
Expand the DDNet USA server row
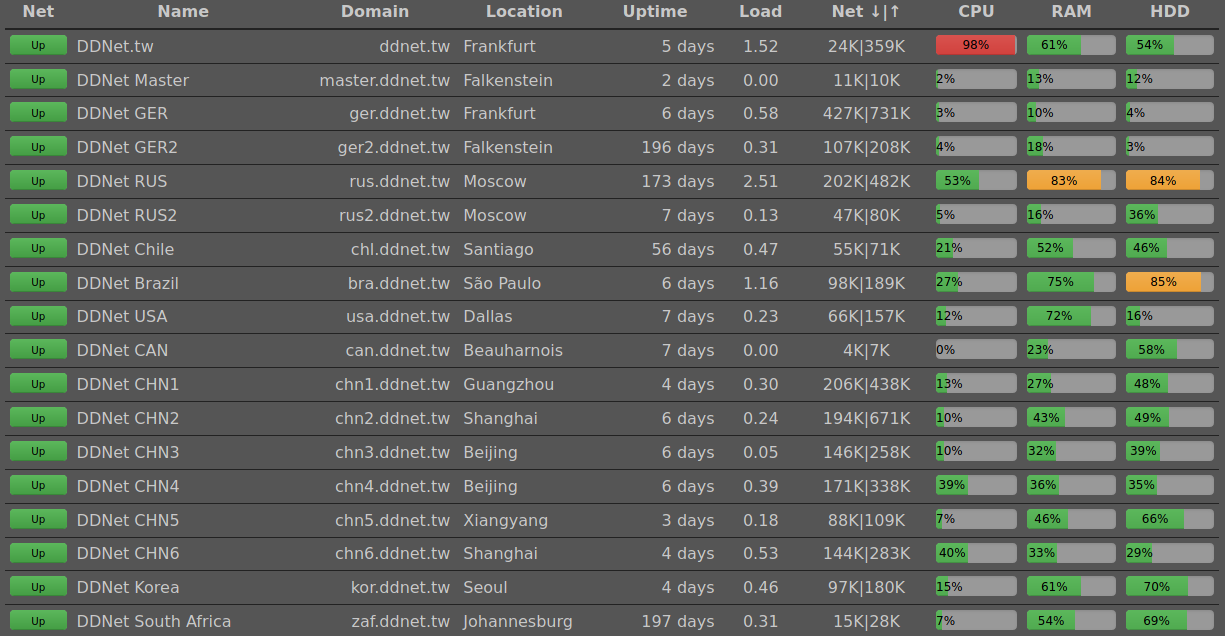[122, 316]
